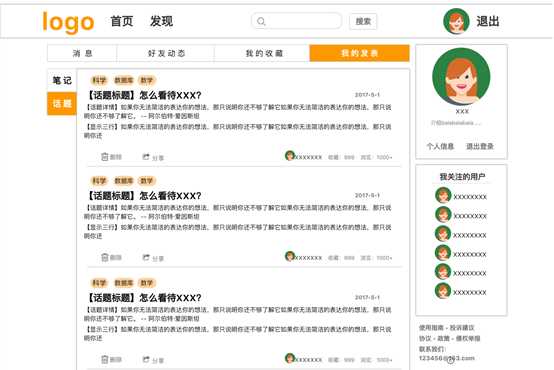
Task: Switch to the 消息 tab
Action: click(82, 53)
